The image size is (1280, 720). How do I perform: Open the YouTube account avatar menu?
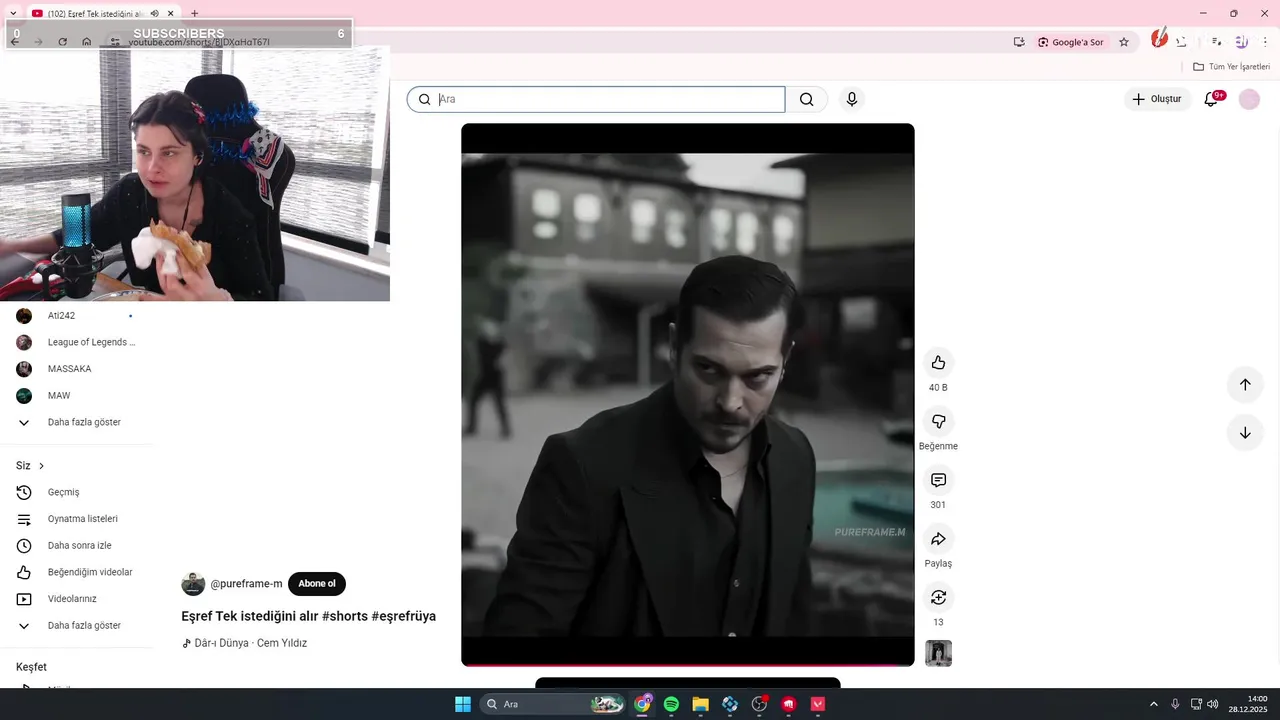point(1249,99)
